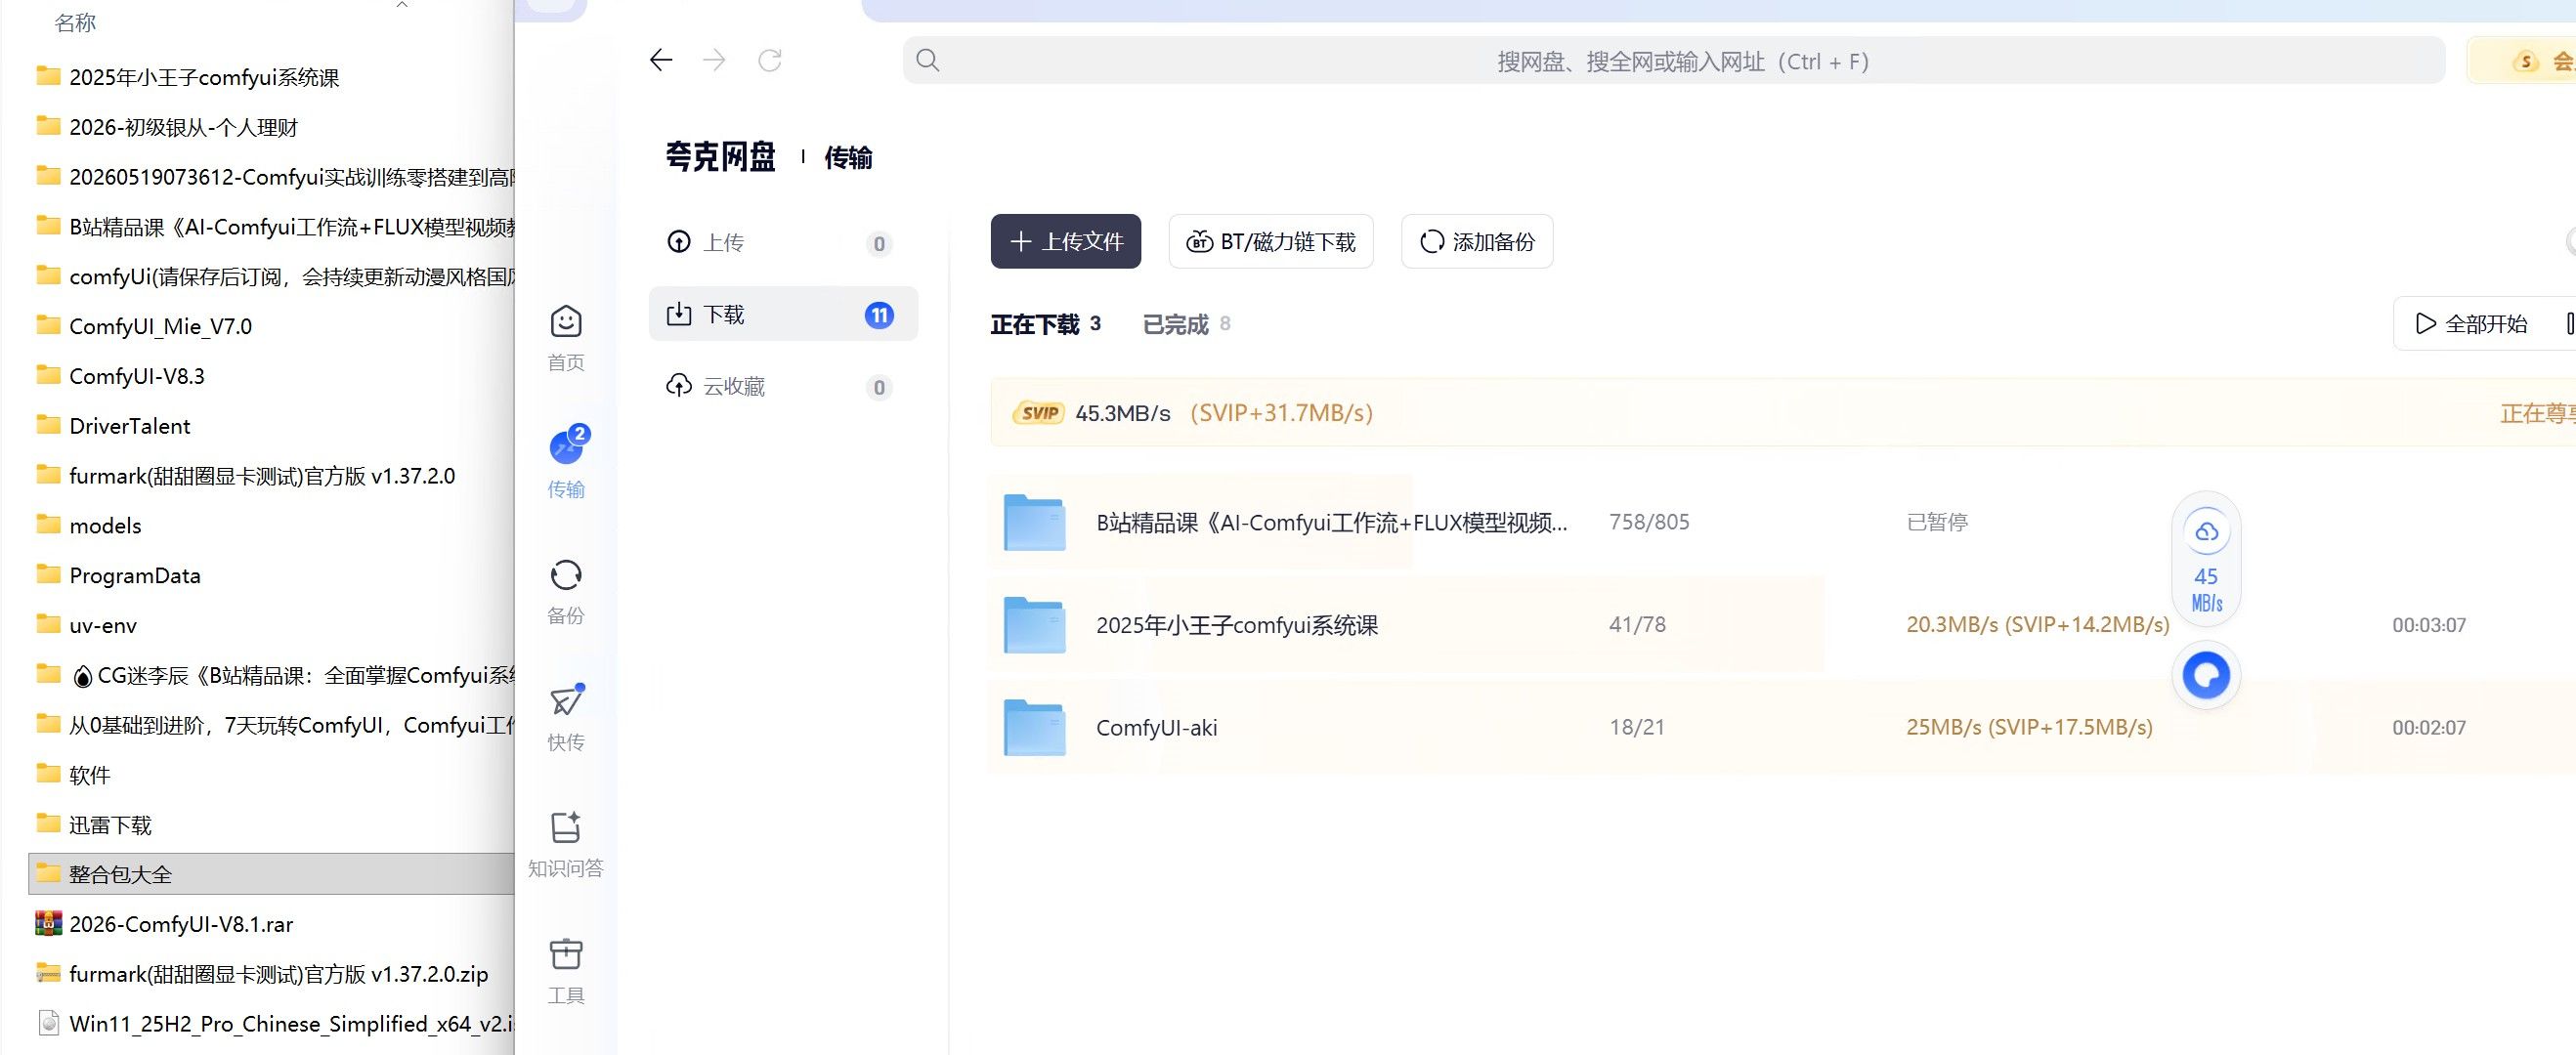Go back with the left arrow icon

661,61
